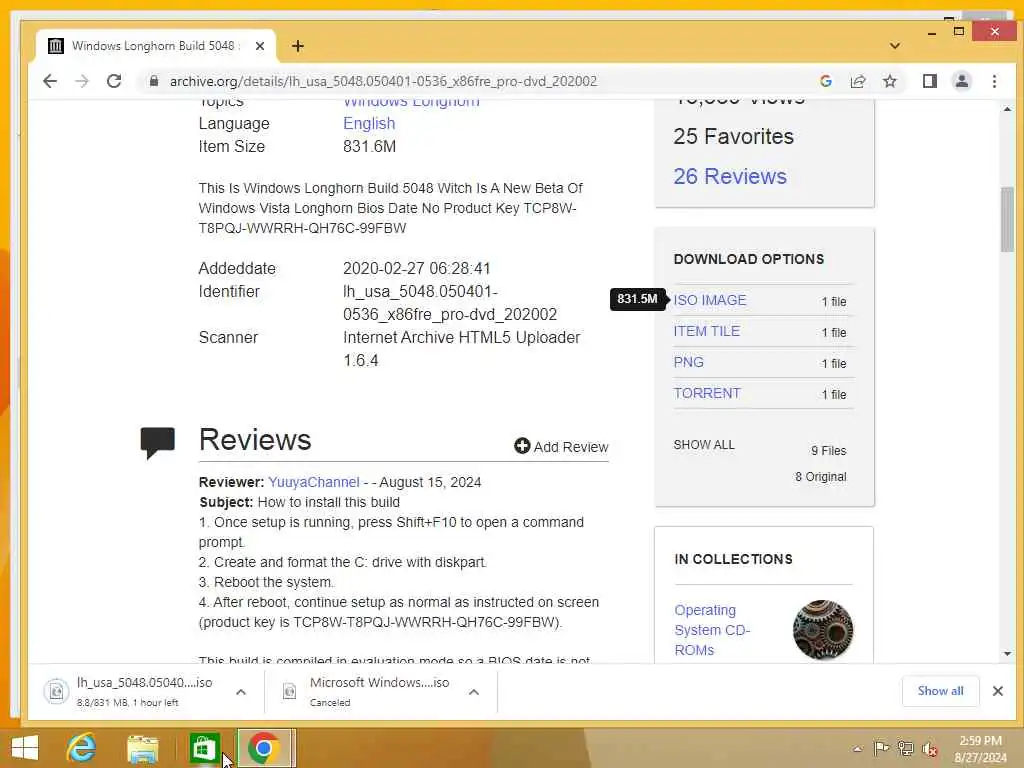Close the downloads bar

[x=997, y=691]
